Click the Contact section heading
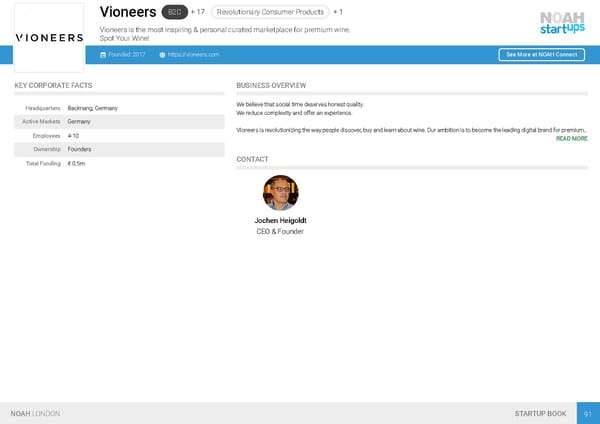Screen dimensions: 600x424 (x=252, y=159)
